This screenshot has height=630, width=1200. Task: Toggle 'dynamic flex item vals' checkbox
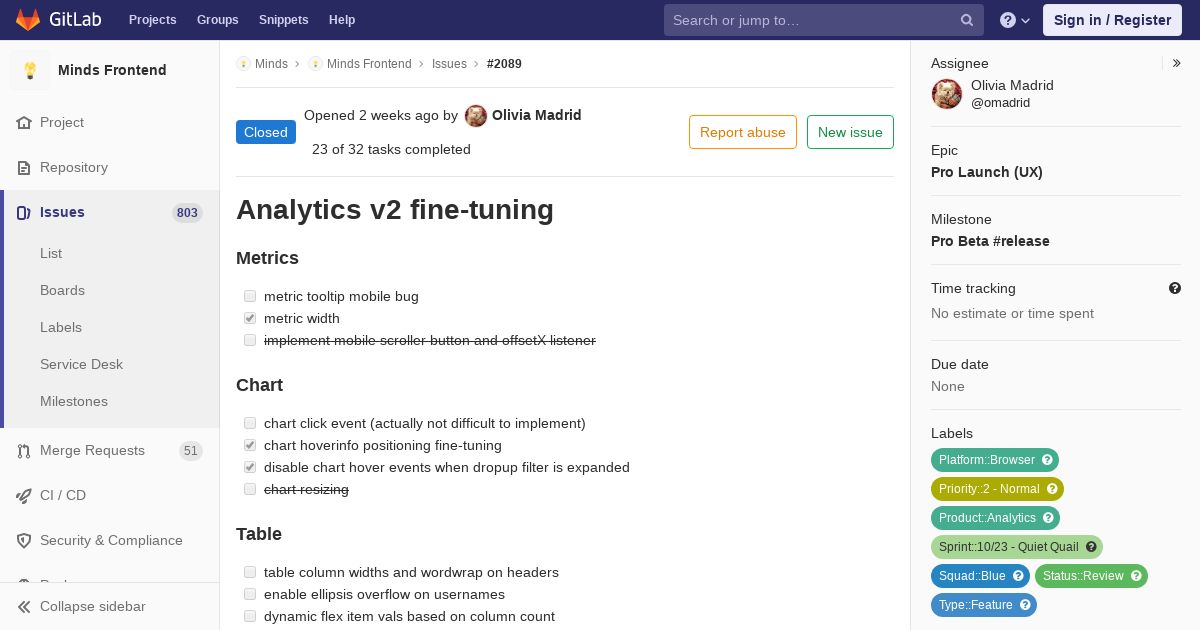(250, 617)
